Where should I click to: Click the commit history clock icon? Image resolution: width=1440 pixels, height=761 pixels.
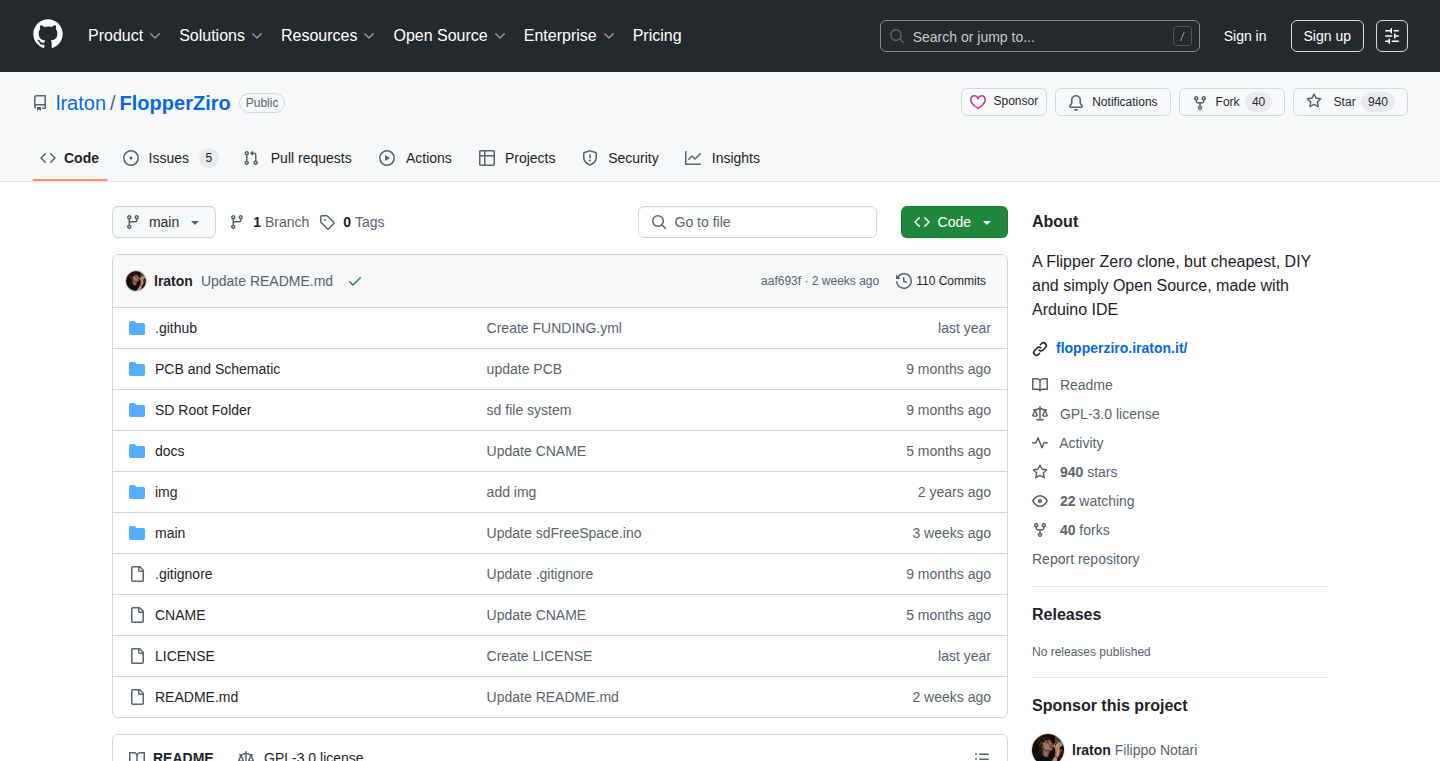coord(904,281)
